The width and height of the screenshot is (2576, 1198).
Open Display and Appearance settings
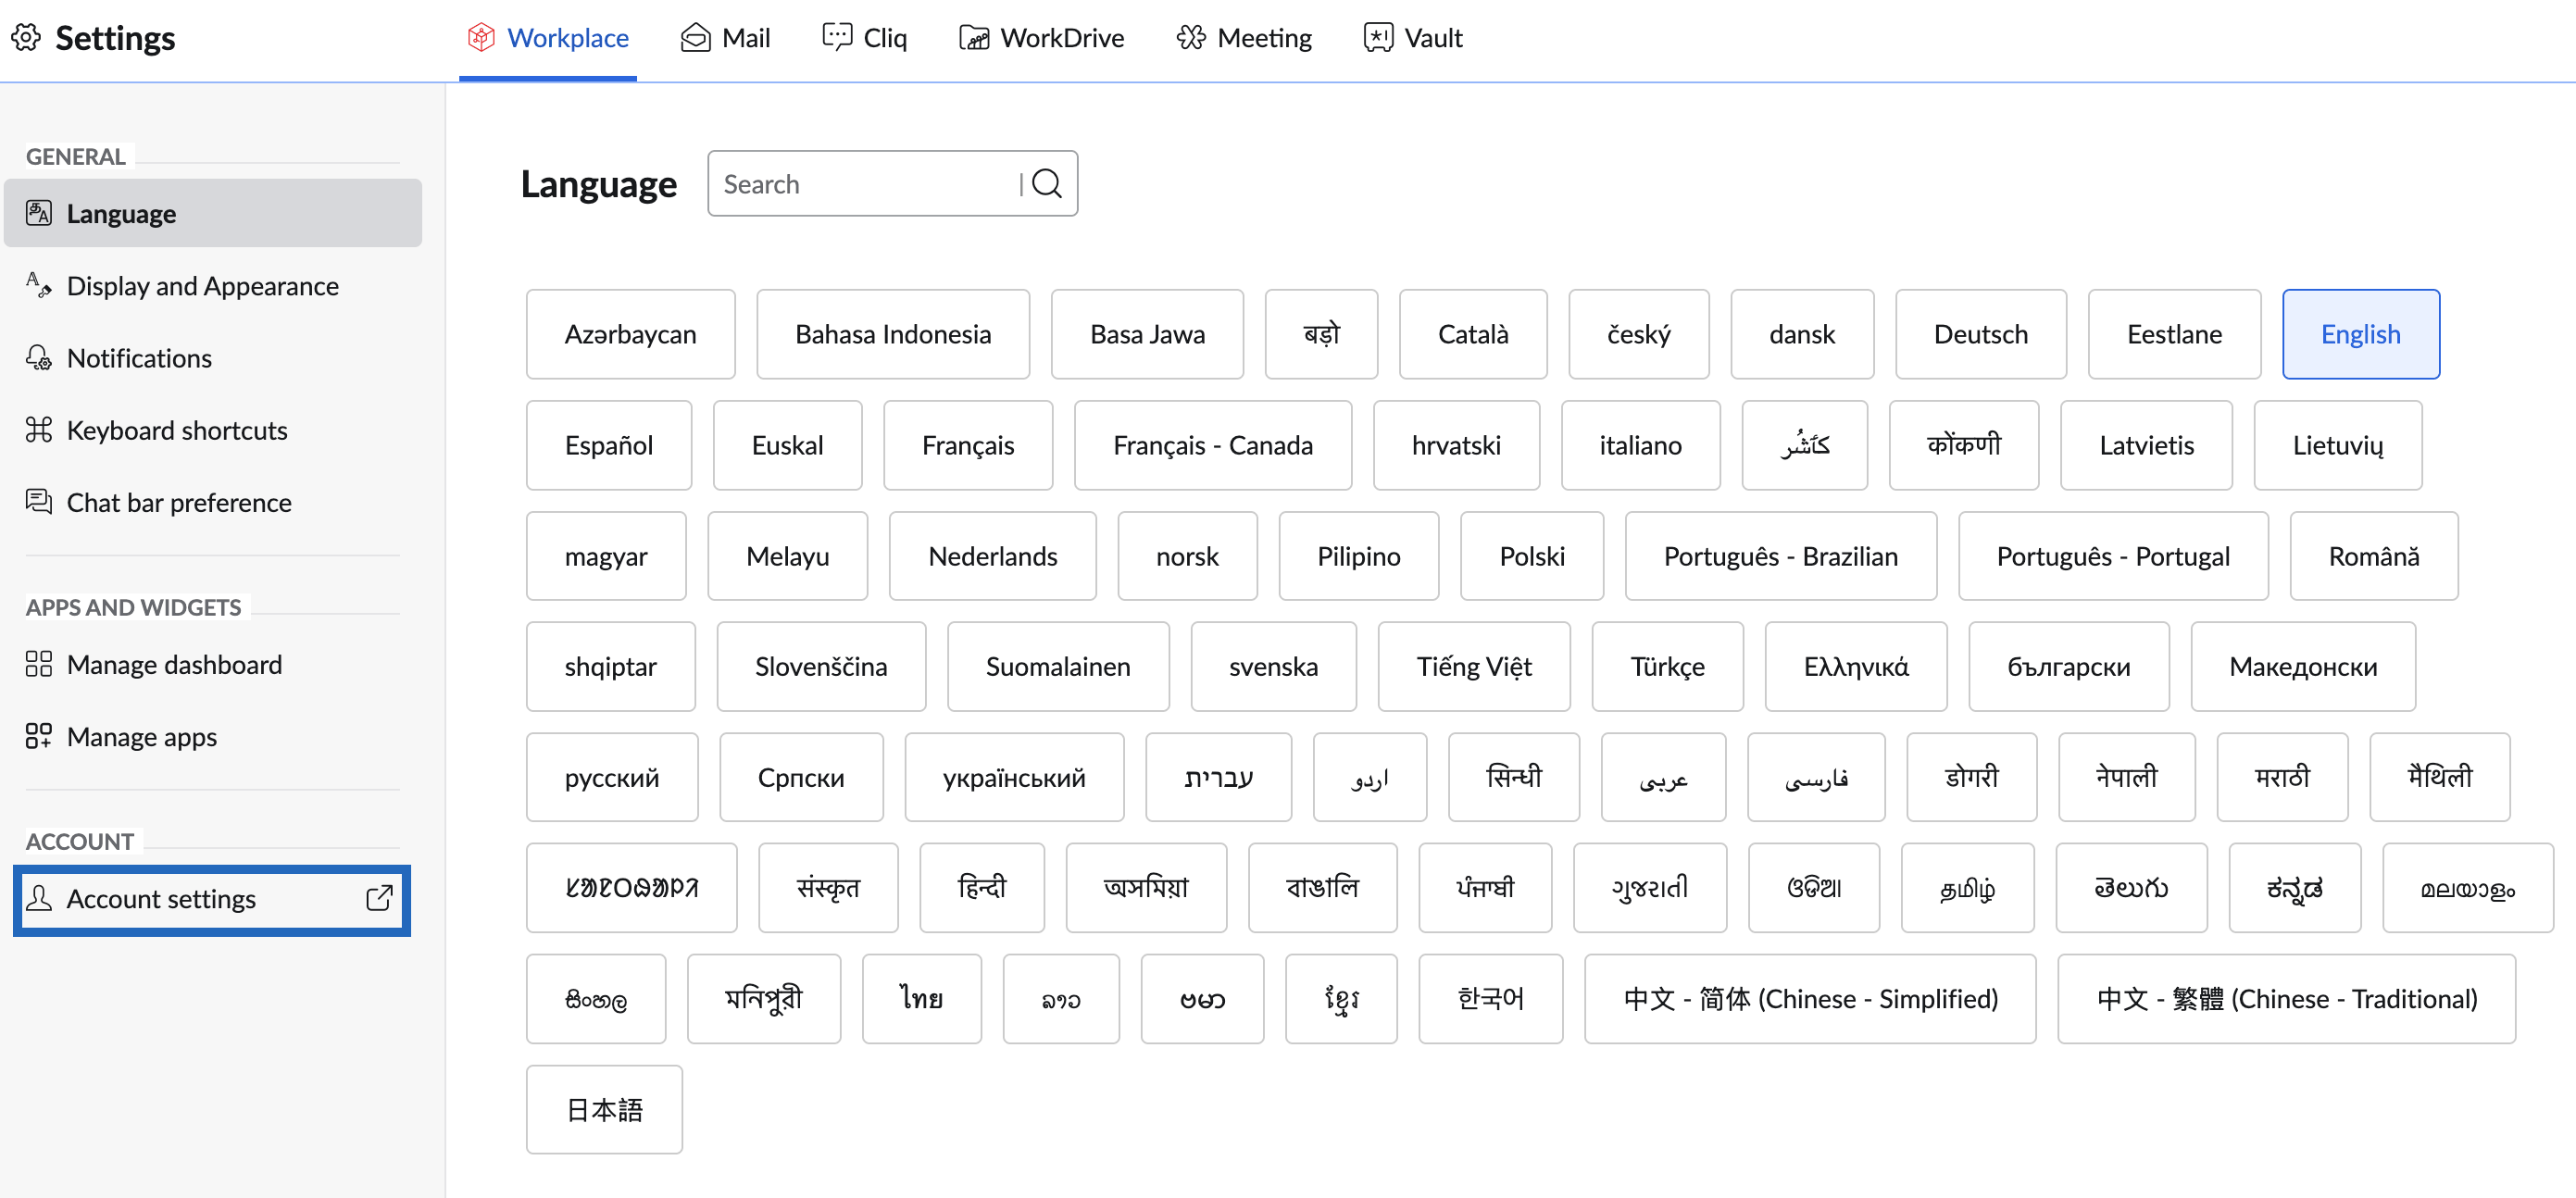[213, 285]
